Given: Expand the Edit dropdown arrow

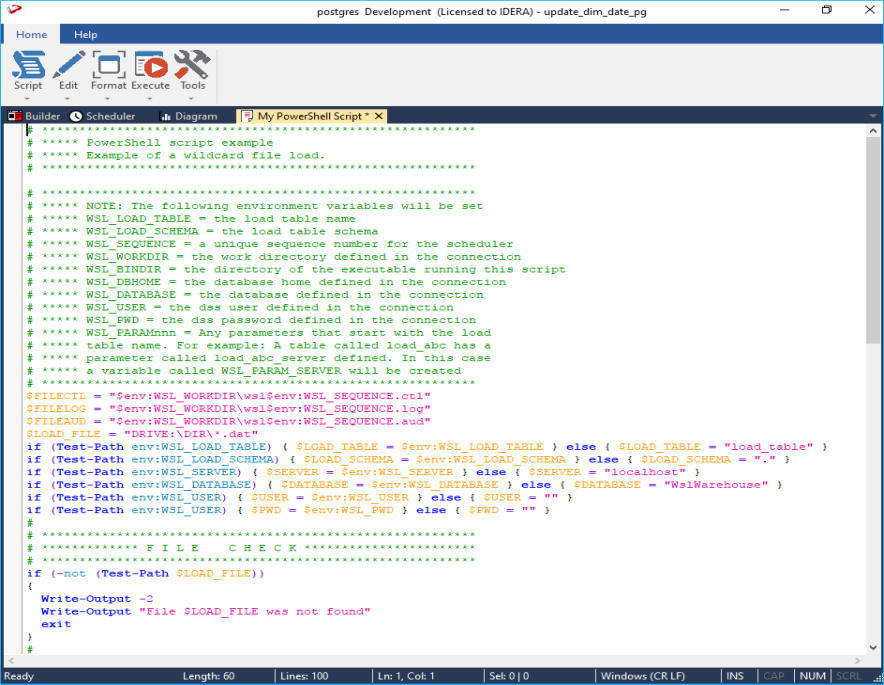Looking at the screenshot, I should 67,99.
